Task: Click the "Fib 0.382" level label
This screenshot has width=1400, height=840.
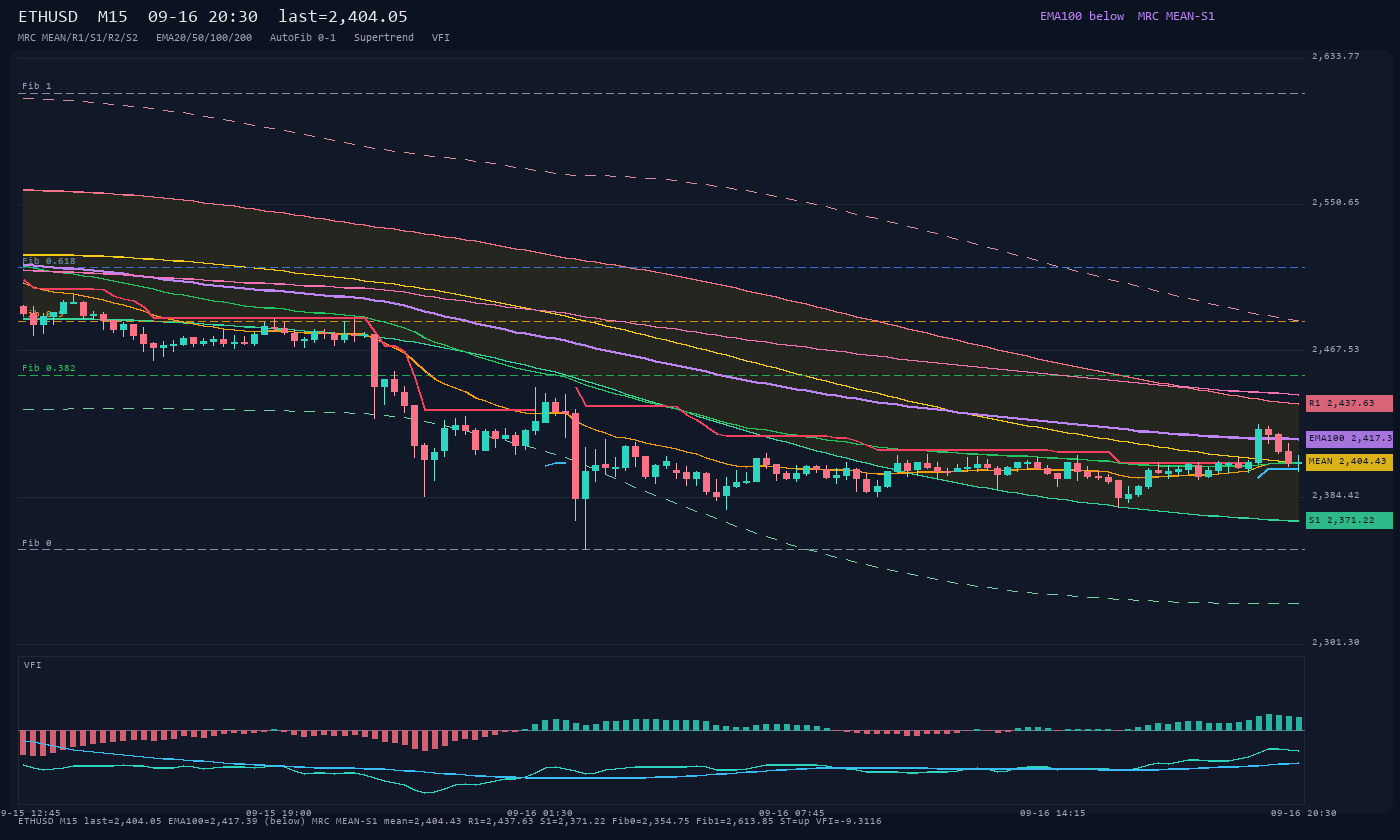Action: coord(49,368)
